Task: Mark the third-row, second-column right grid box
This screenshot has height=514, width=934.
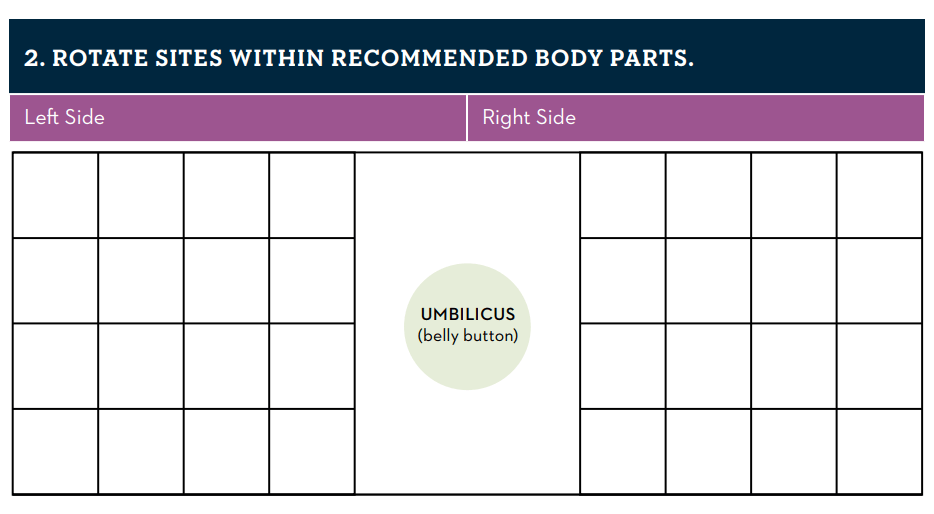Action: click(x=708, y=366)
